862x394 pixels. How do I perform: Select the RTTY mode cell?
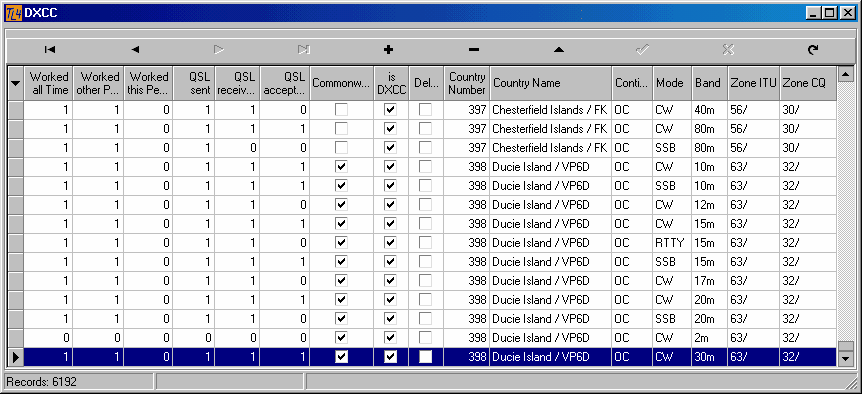[x=672, y=243]
